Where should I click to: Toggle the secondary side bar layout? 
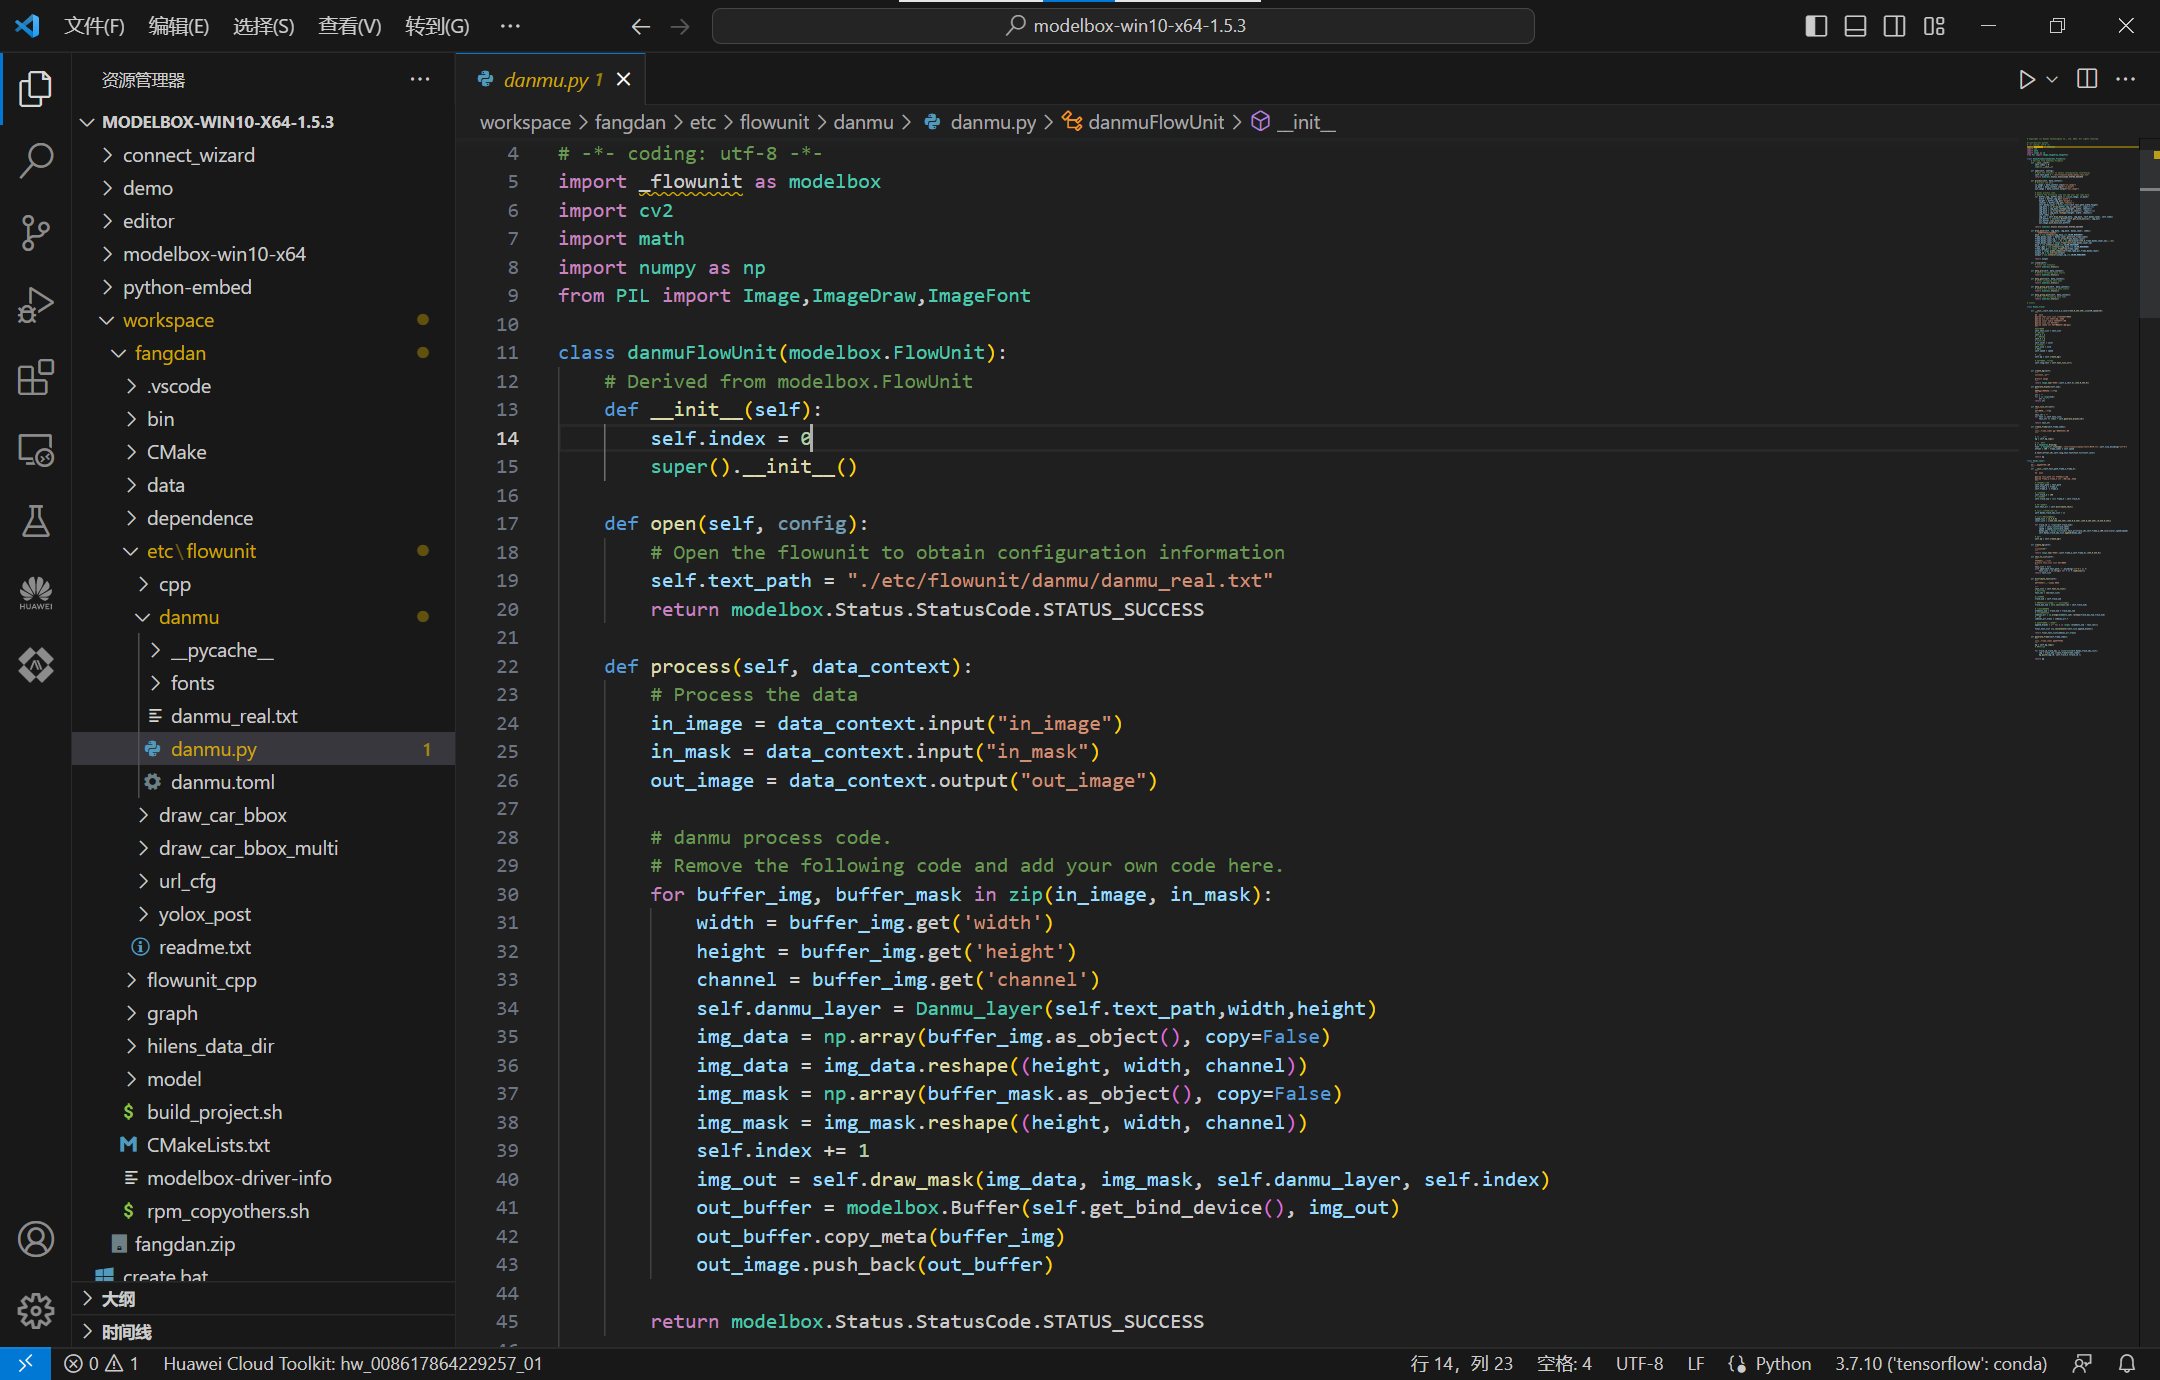(x=1894, y=26)
